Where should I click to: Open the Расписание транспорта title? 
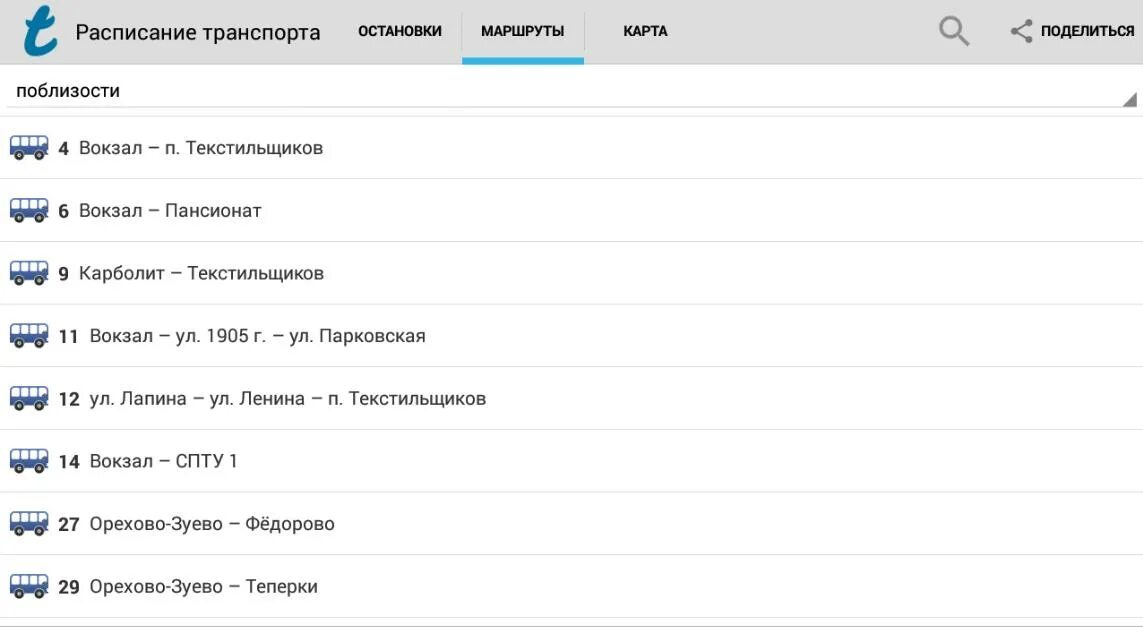click(x=198, y=33)
